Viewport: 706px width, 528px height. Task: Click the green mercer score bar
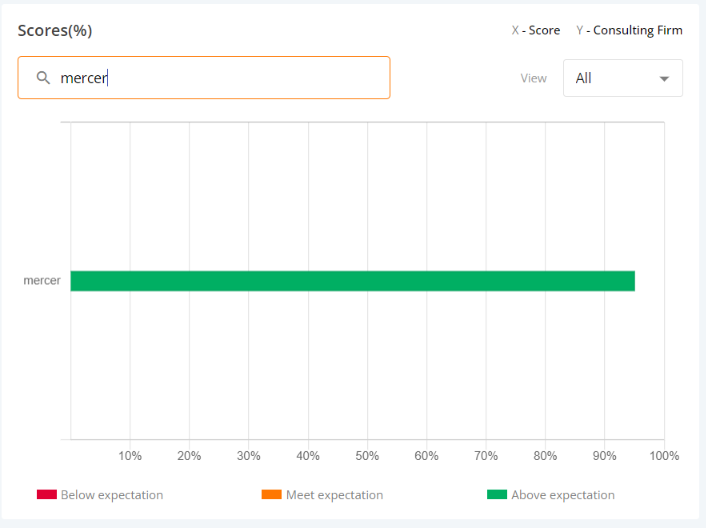(352, 281)
